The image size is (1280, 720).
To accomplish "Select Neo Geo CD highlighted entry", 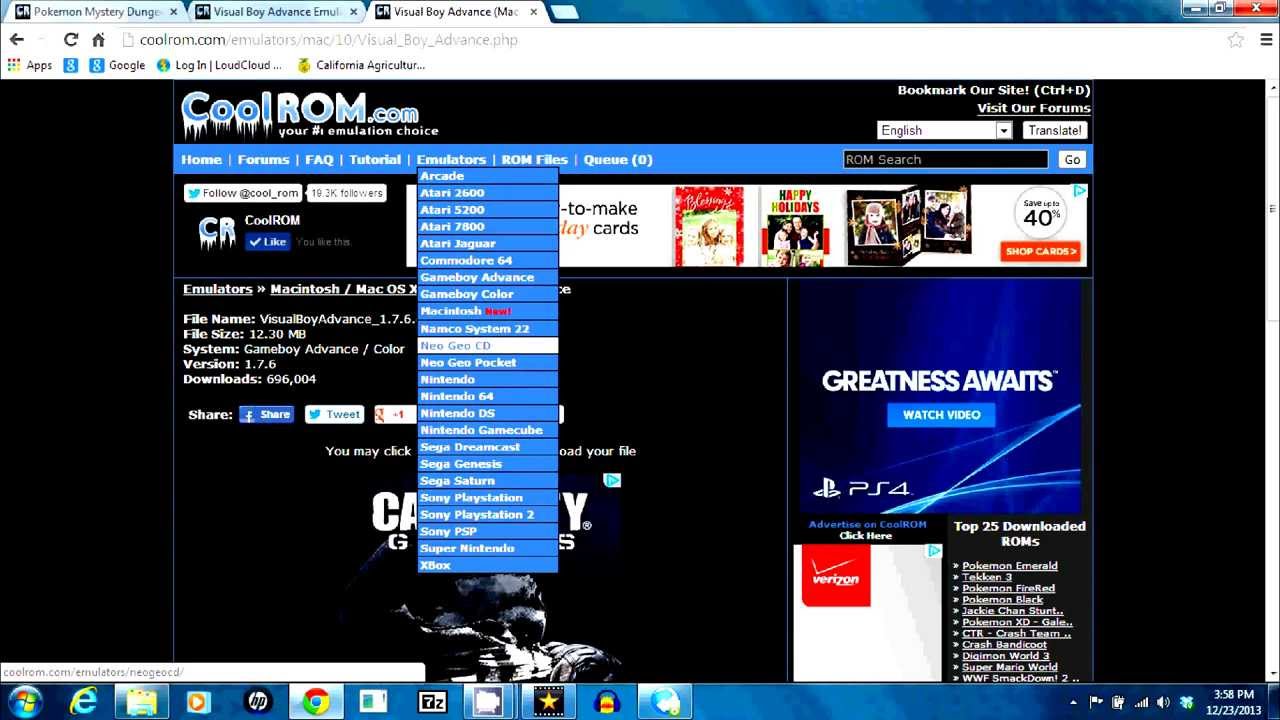I will [487, 346].
